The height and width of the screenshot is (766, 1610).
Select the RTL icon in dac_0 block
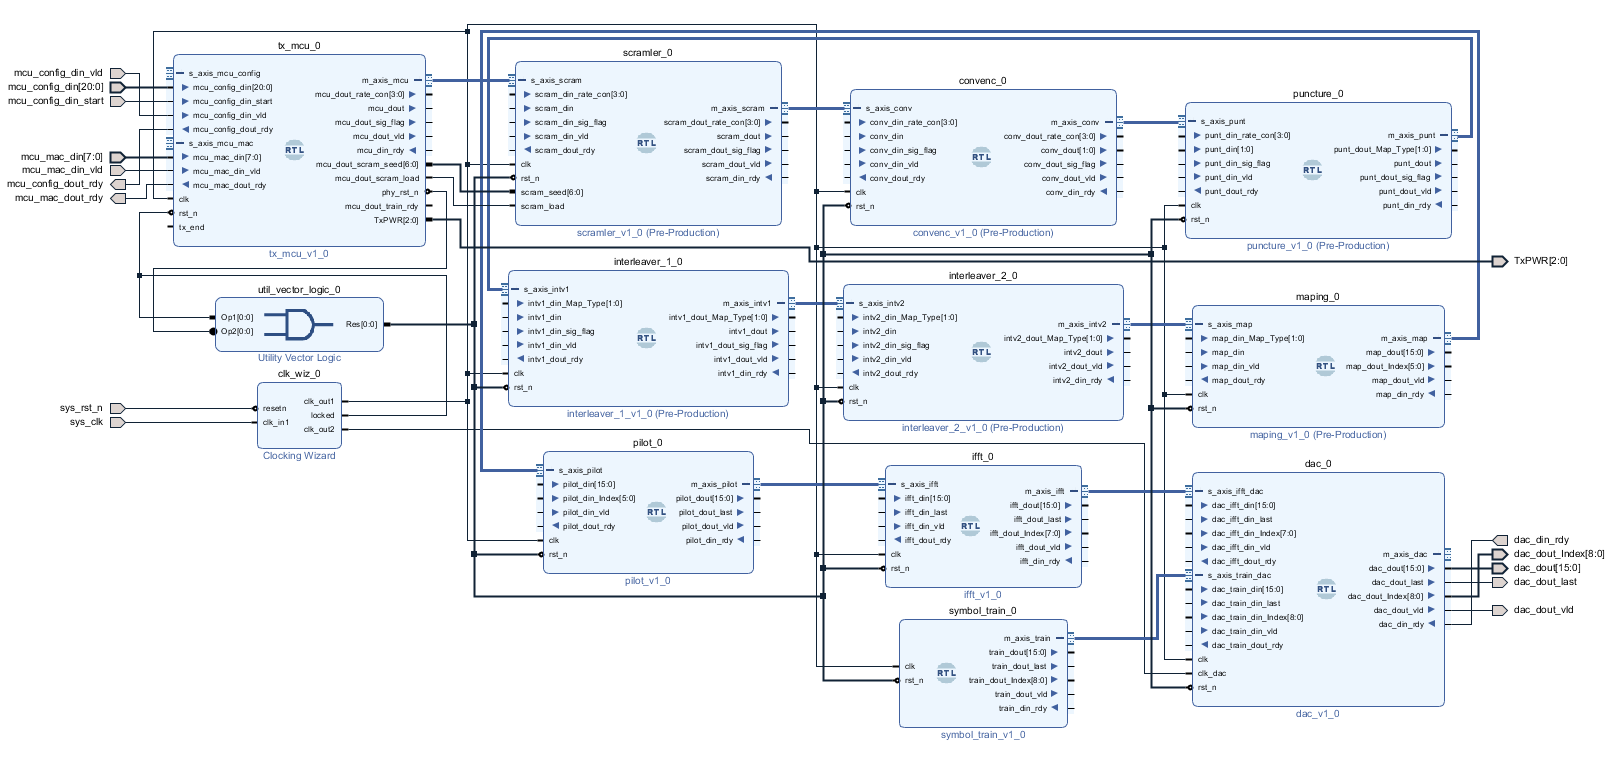pyautogui.click(x=1326, y=589)
